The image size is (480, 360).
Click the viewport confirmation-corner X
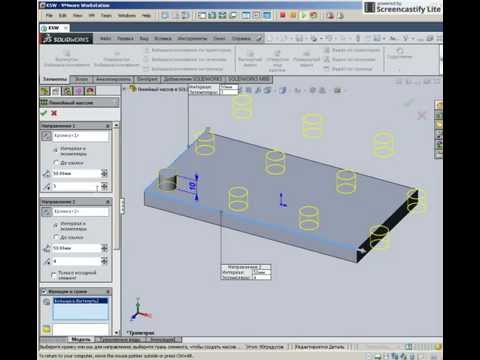tap(422, 115)
